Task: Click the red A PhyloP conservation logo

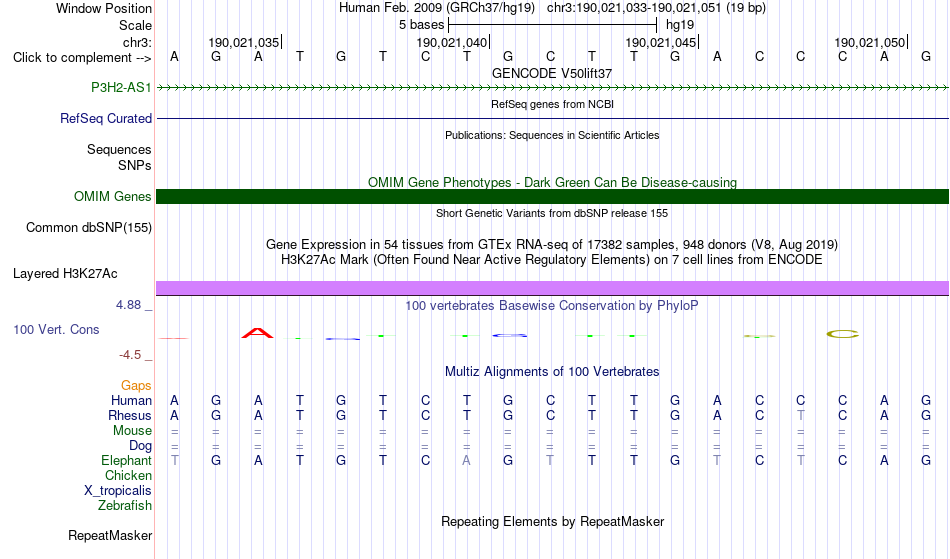Action: 257,332
